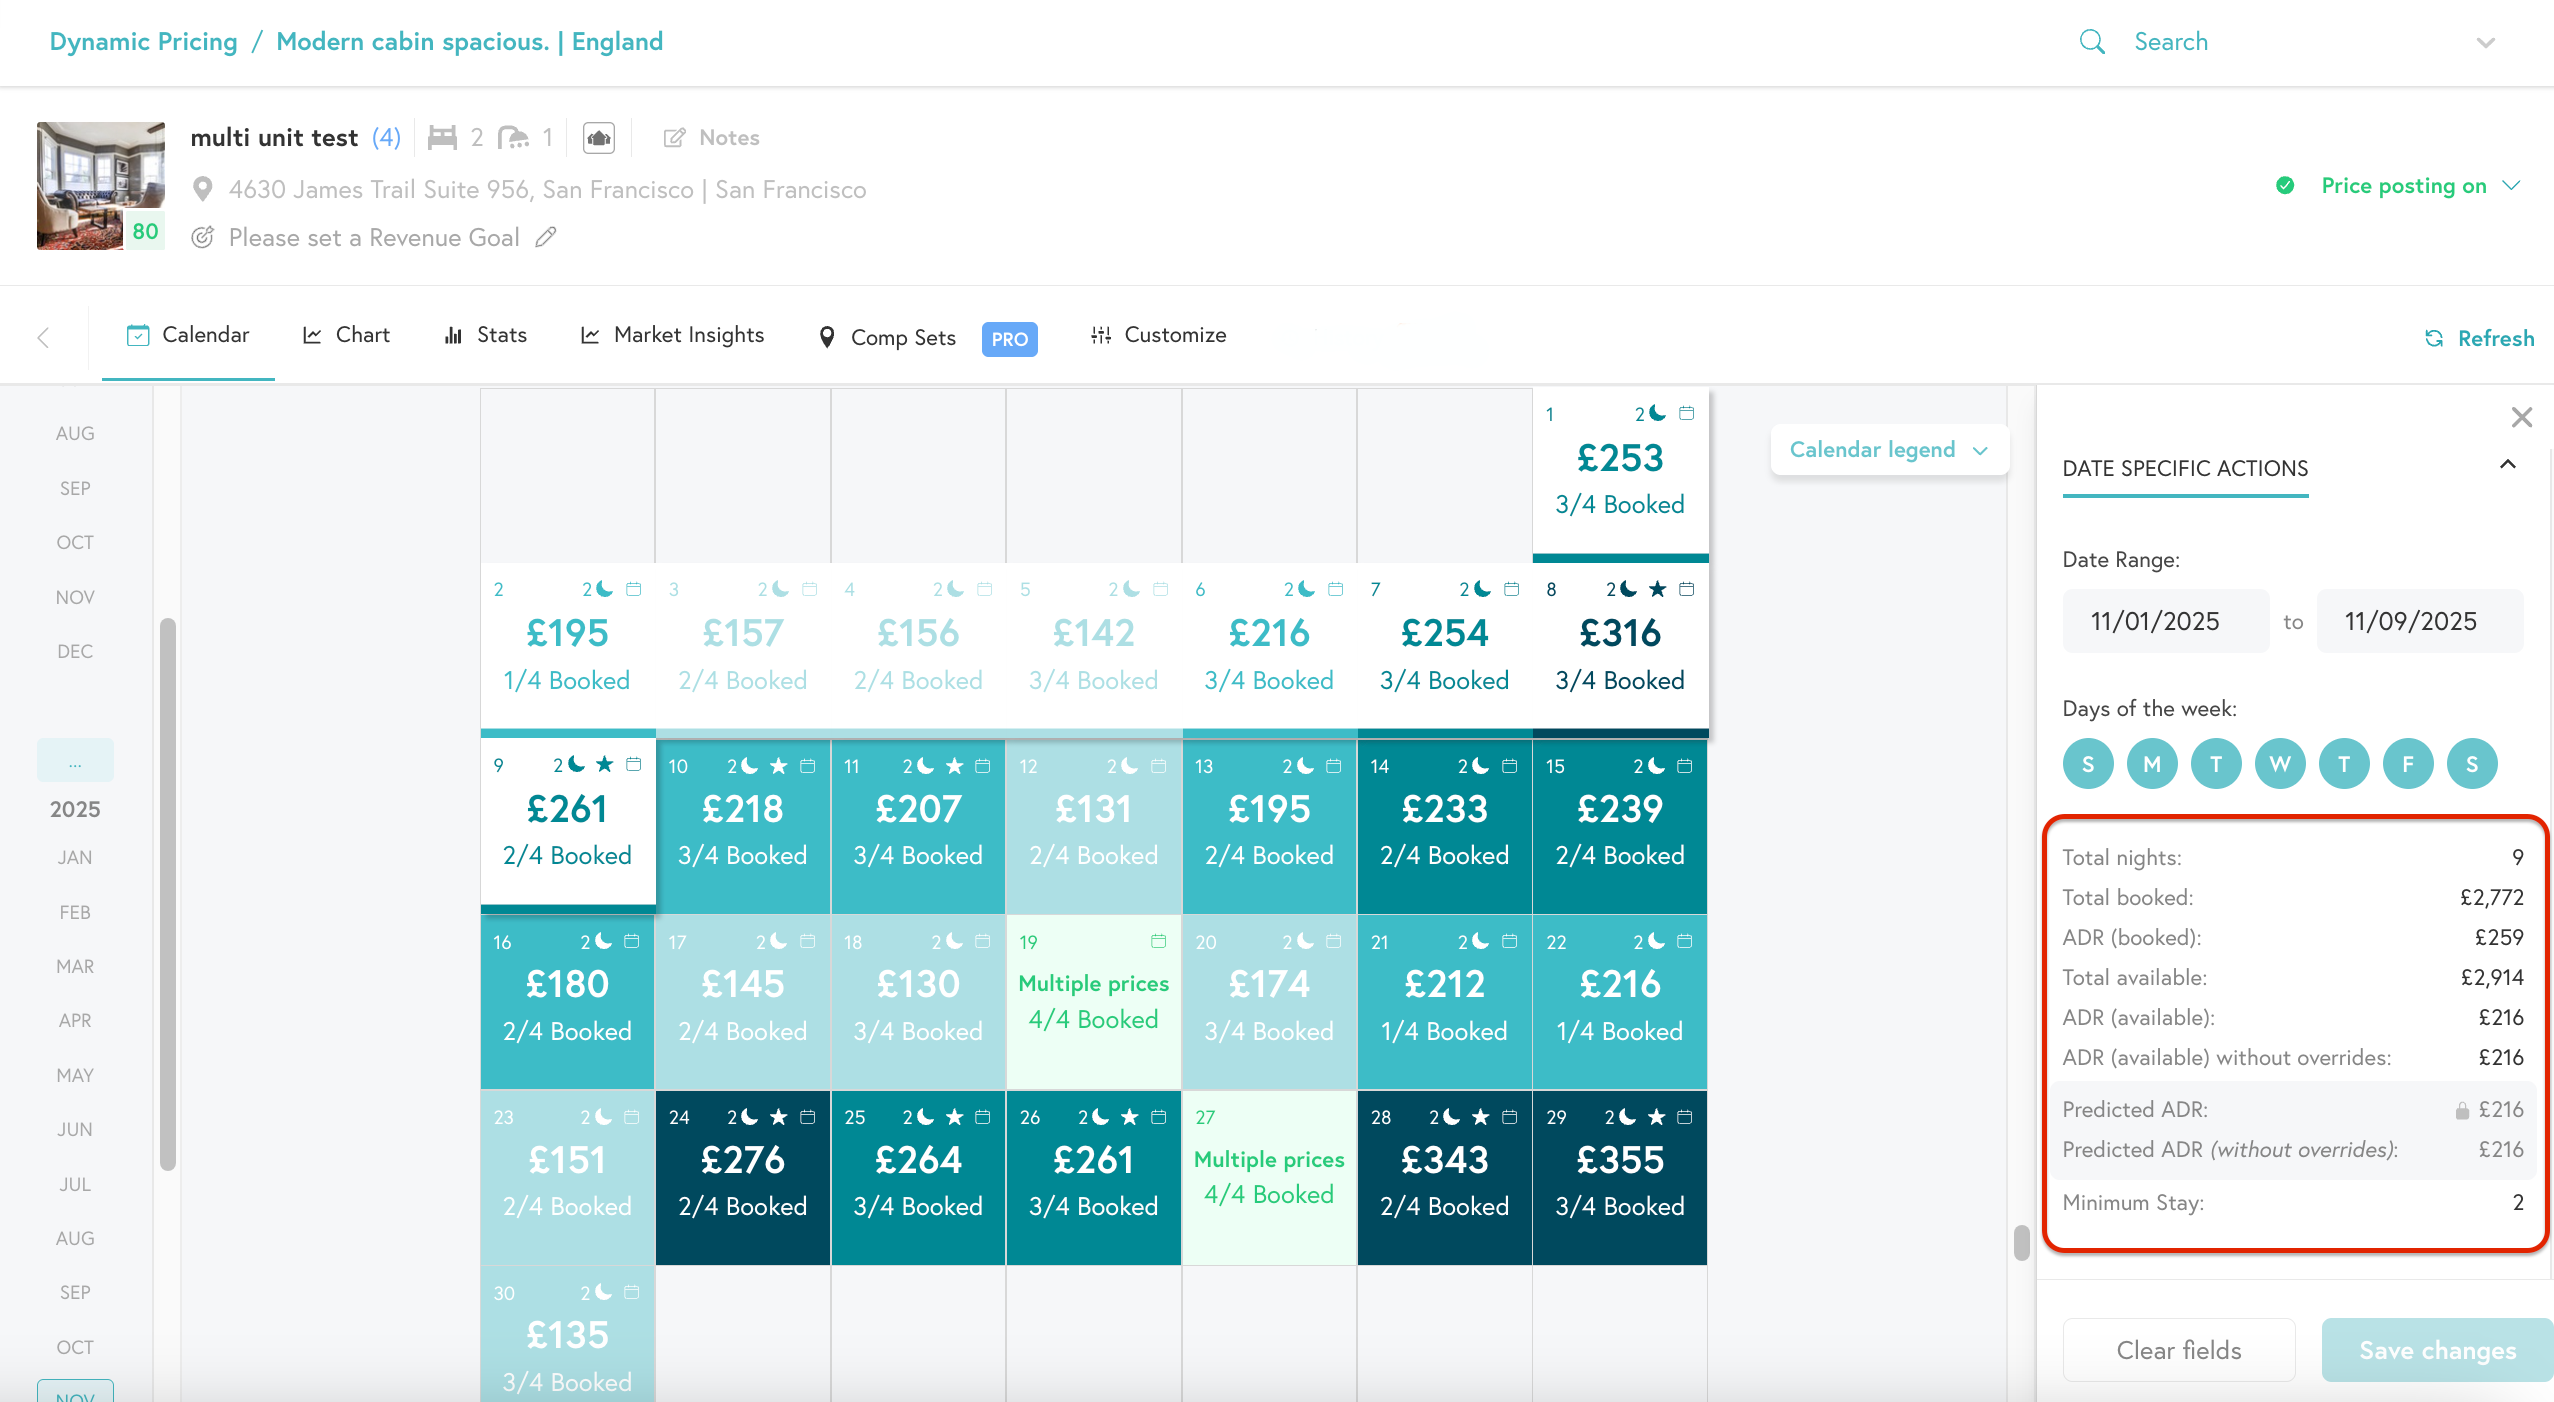Click the search magnifier icon
Viewport: 2554px width, 1402px height.
[2092, 42]
